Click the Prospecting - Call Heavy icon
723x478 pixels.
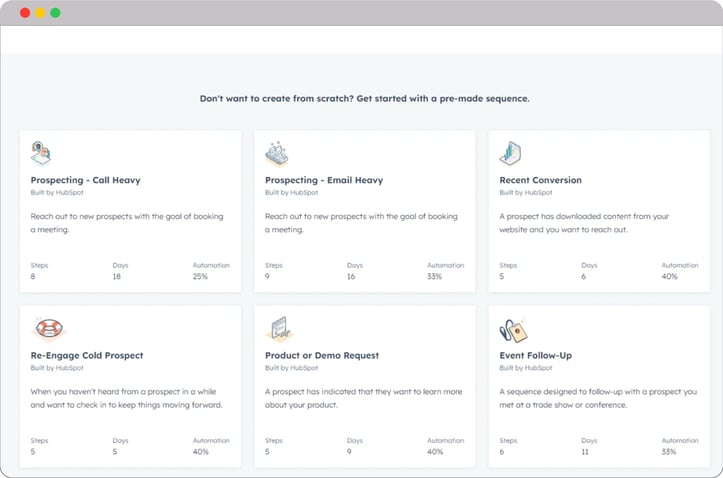[x=41, y=153]
